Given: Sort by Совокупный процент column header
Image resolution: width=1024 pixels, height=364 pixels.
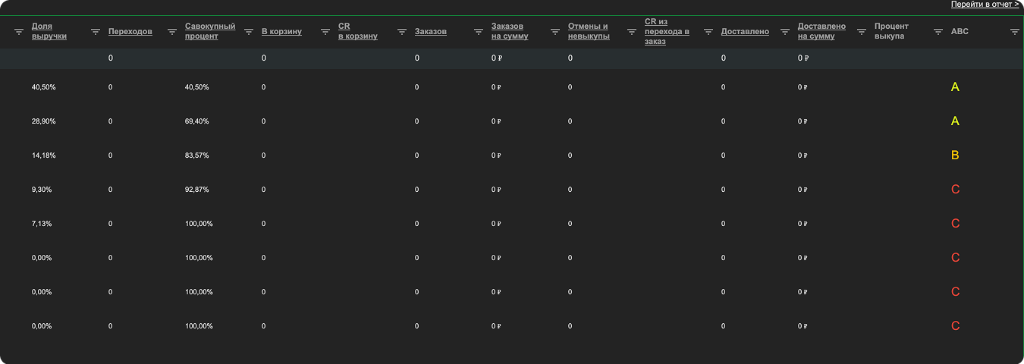Looking at the screenshot, I should [210, 31].
